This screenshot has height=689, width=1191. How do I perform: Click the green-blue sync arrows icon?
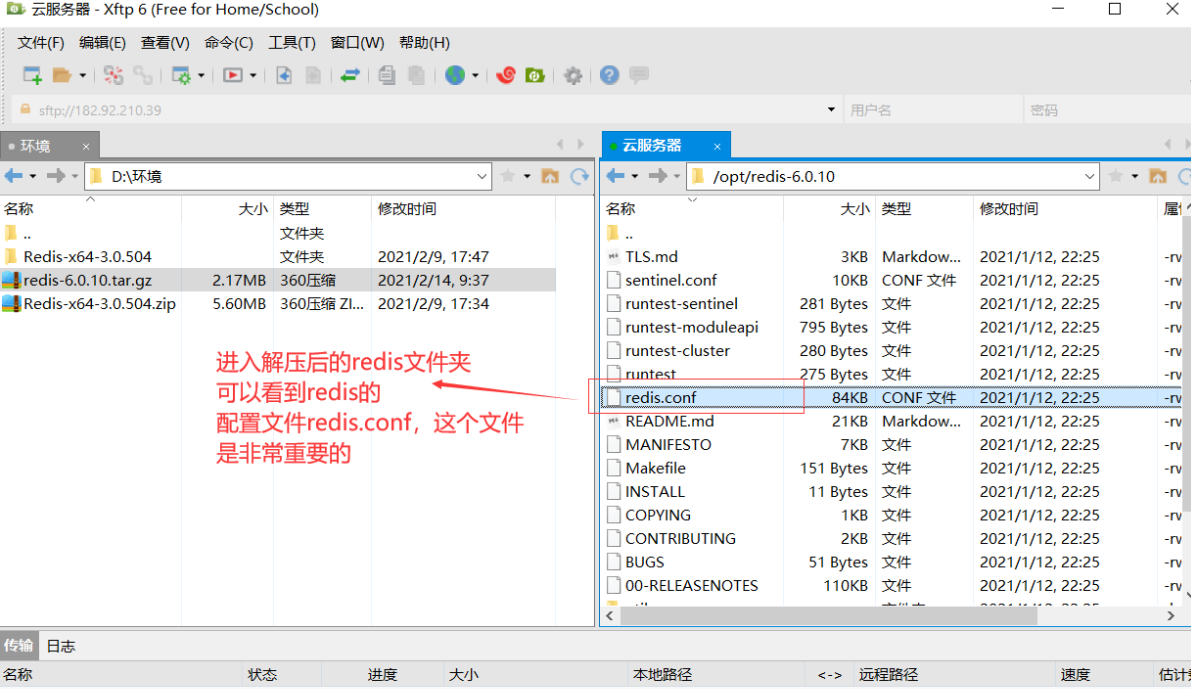coord(349,75)
